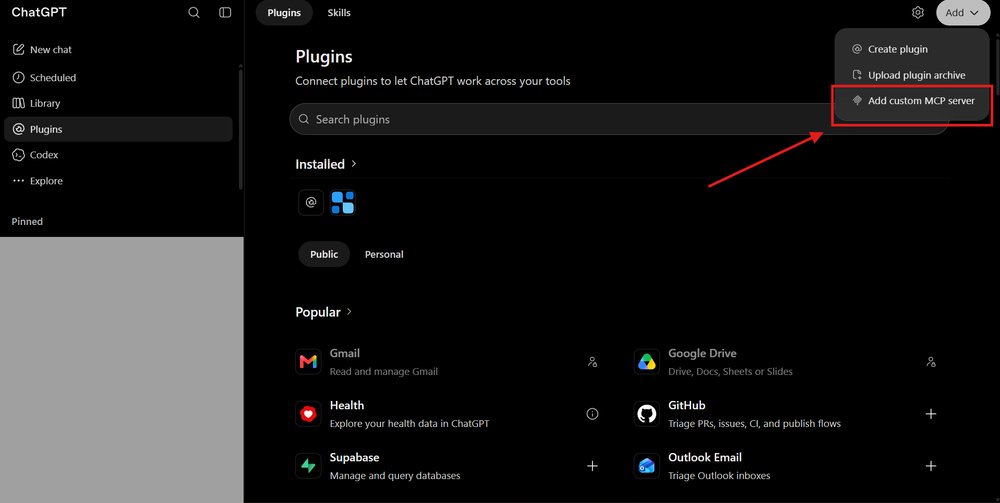Open the Supabase plugin icon
Image resolution: width=1000 pixels, height=503 pixels.
click(x=309, y=466)
